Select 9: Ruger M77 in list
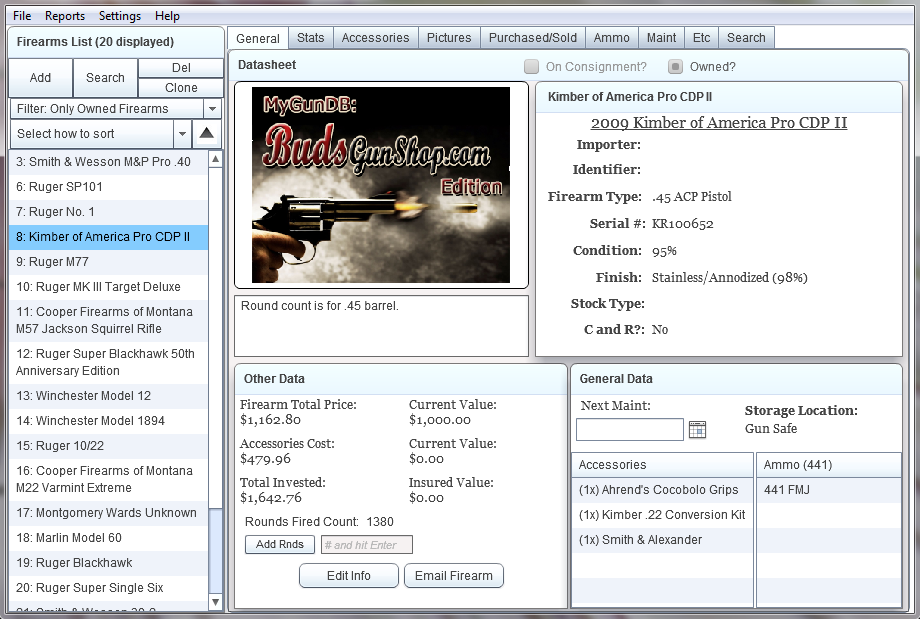 coord(109,262)
